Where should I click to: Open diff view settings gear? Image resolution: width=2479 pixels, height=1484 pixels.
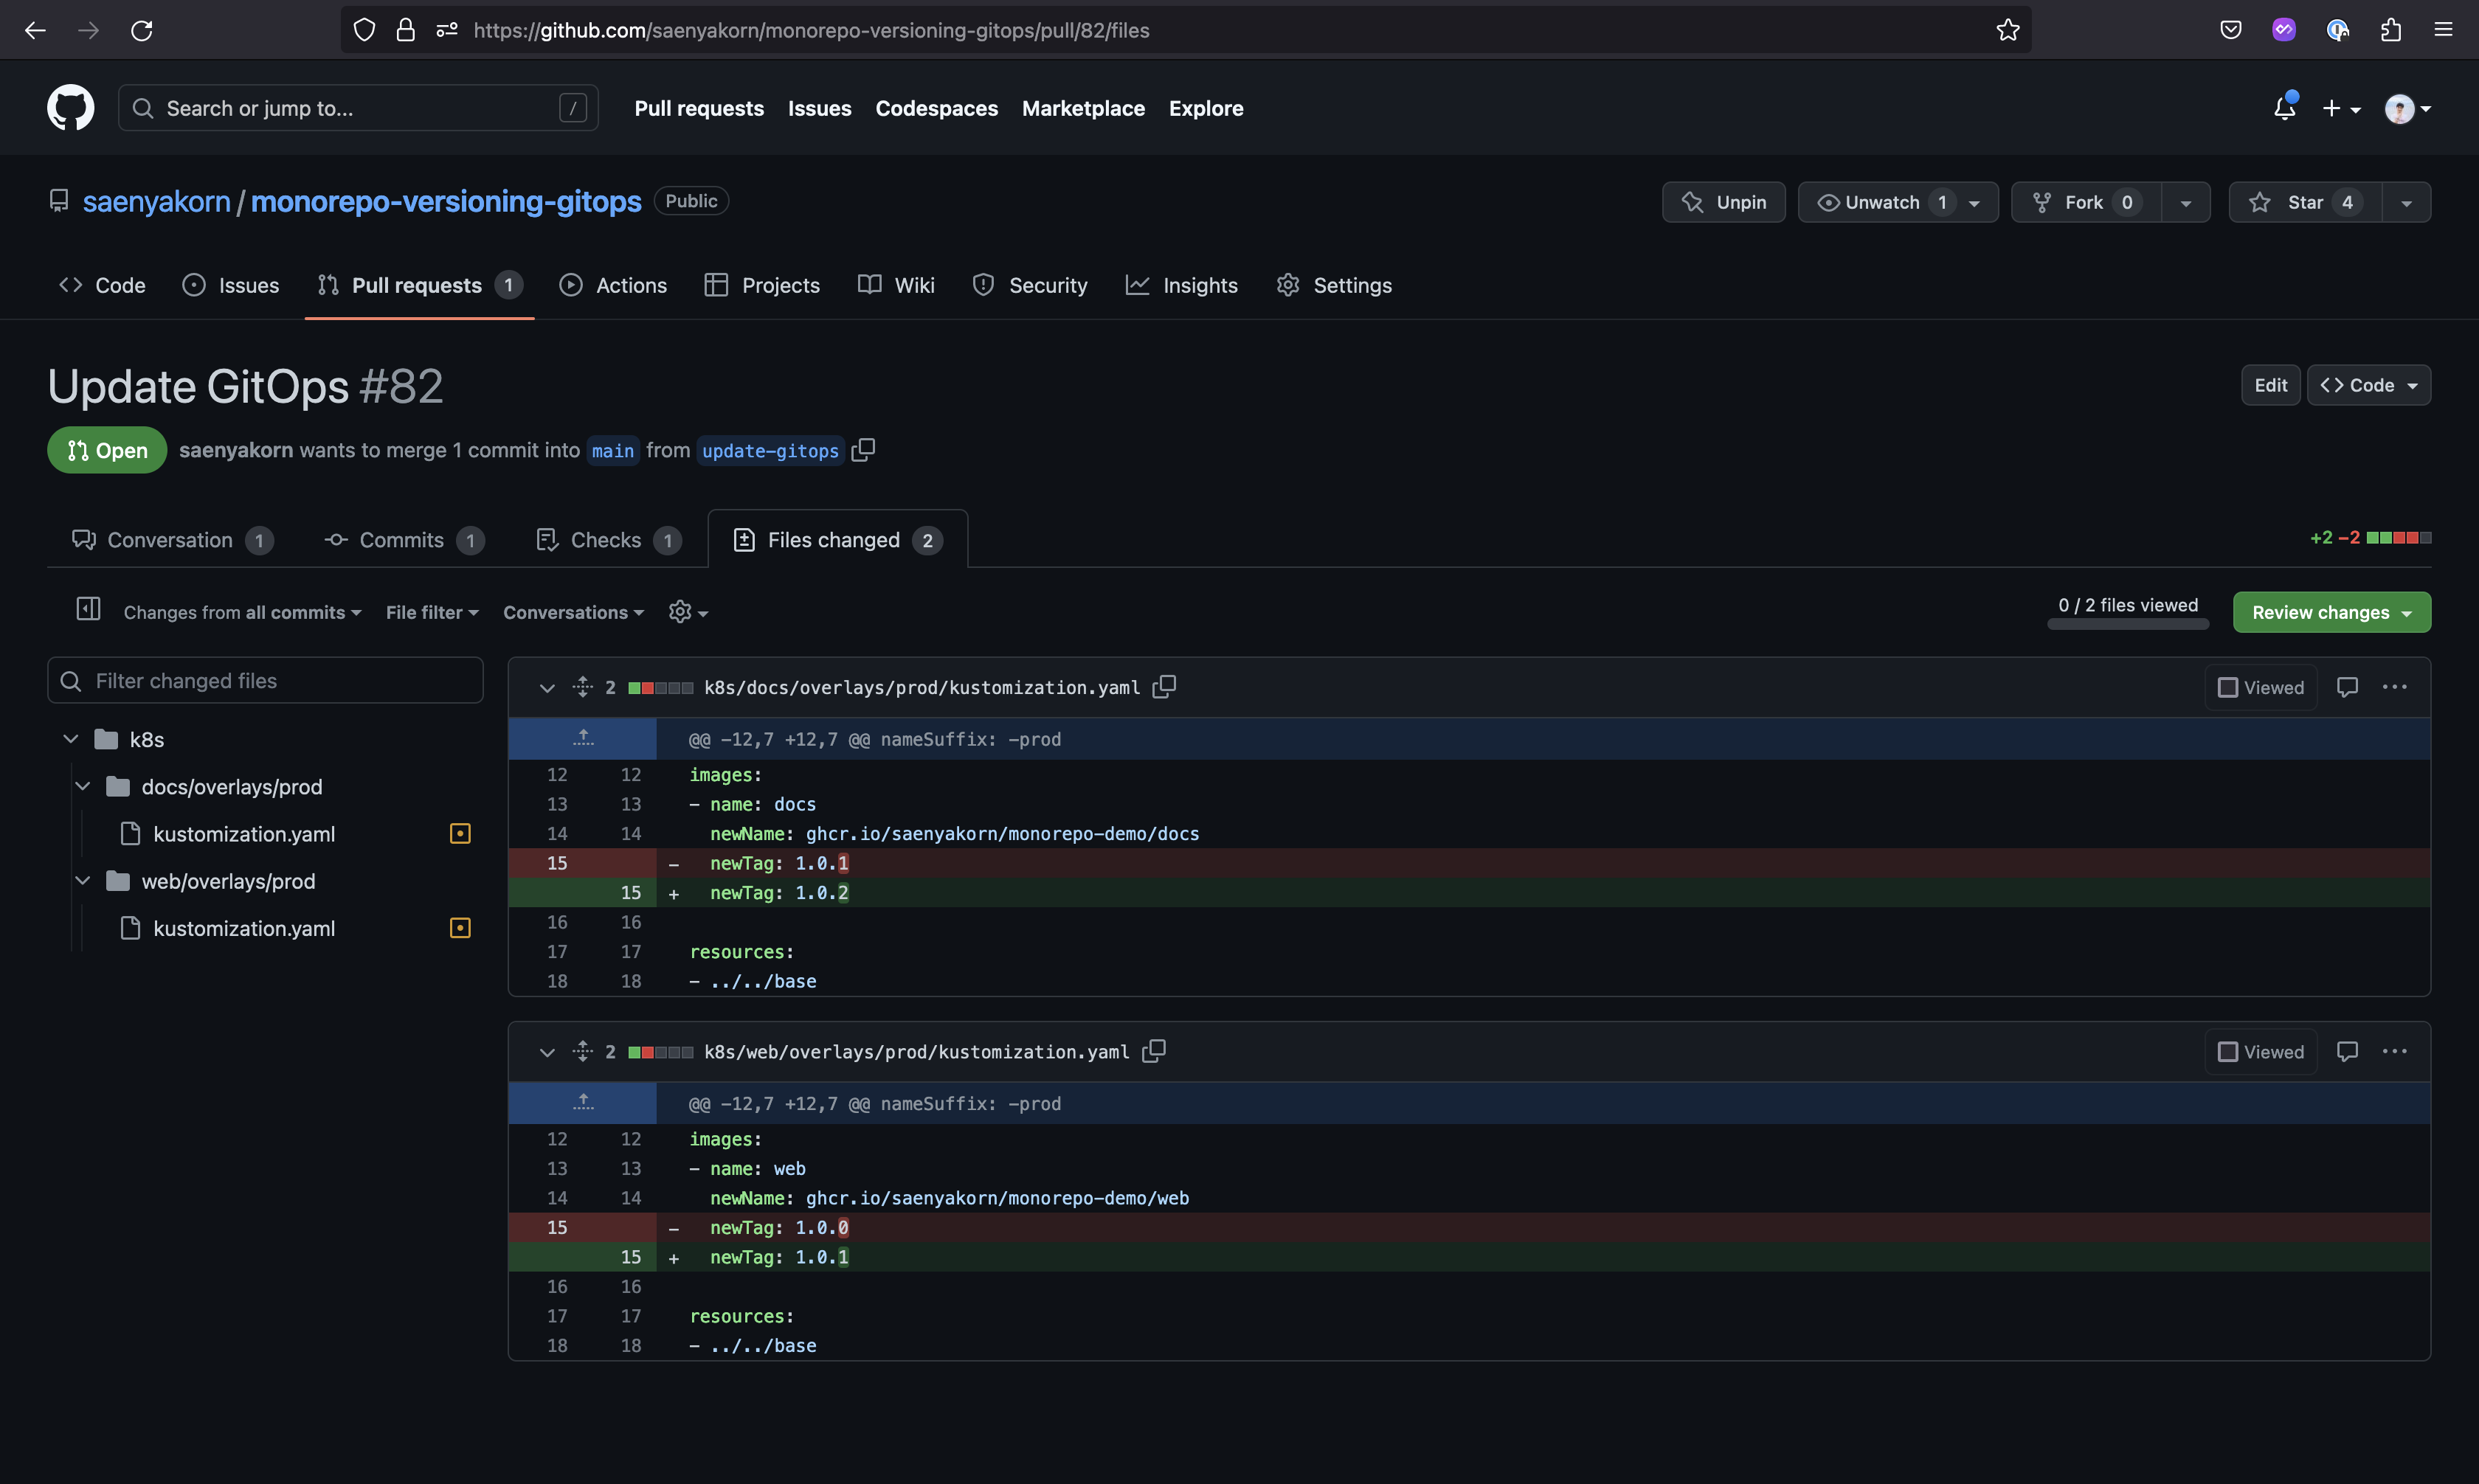tap(688, 612)
